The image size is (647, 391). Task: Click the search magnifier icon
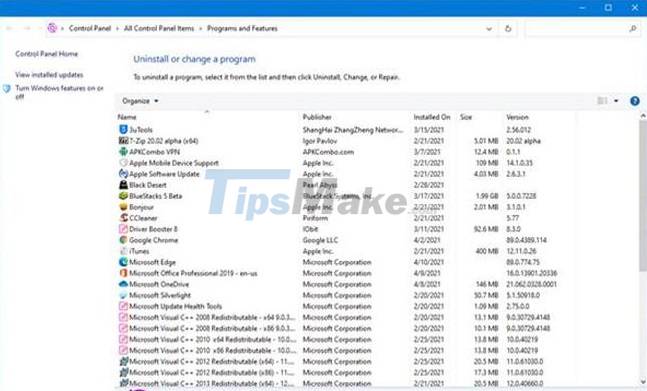click(633, 28)
